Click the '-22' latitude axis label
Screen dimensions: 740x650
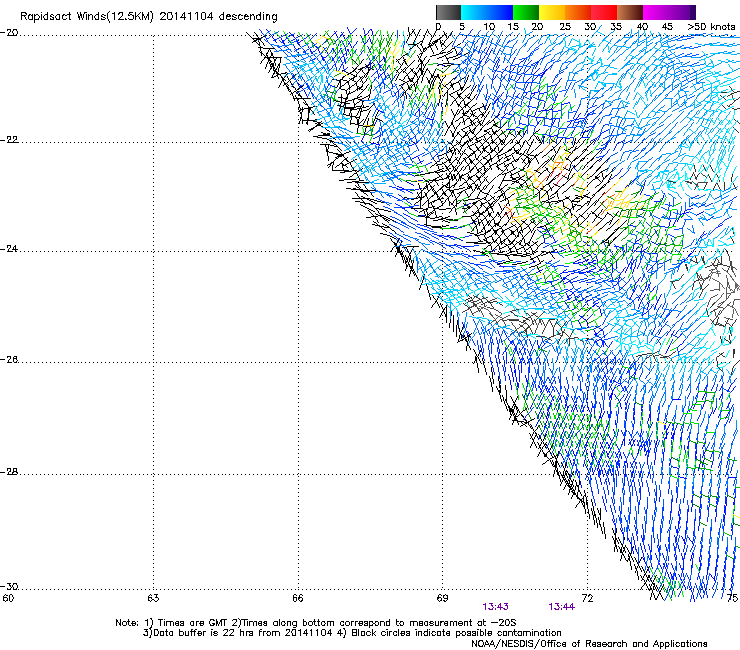pos(9,140)
